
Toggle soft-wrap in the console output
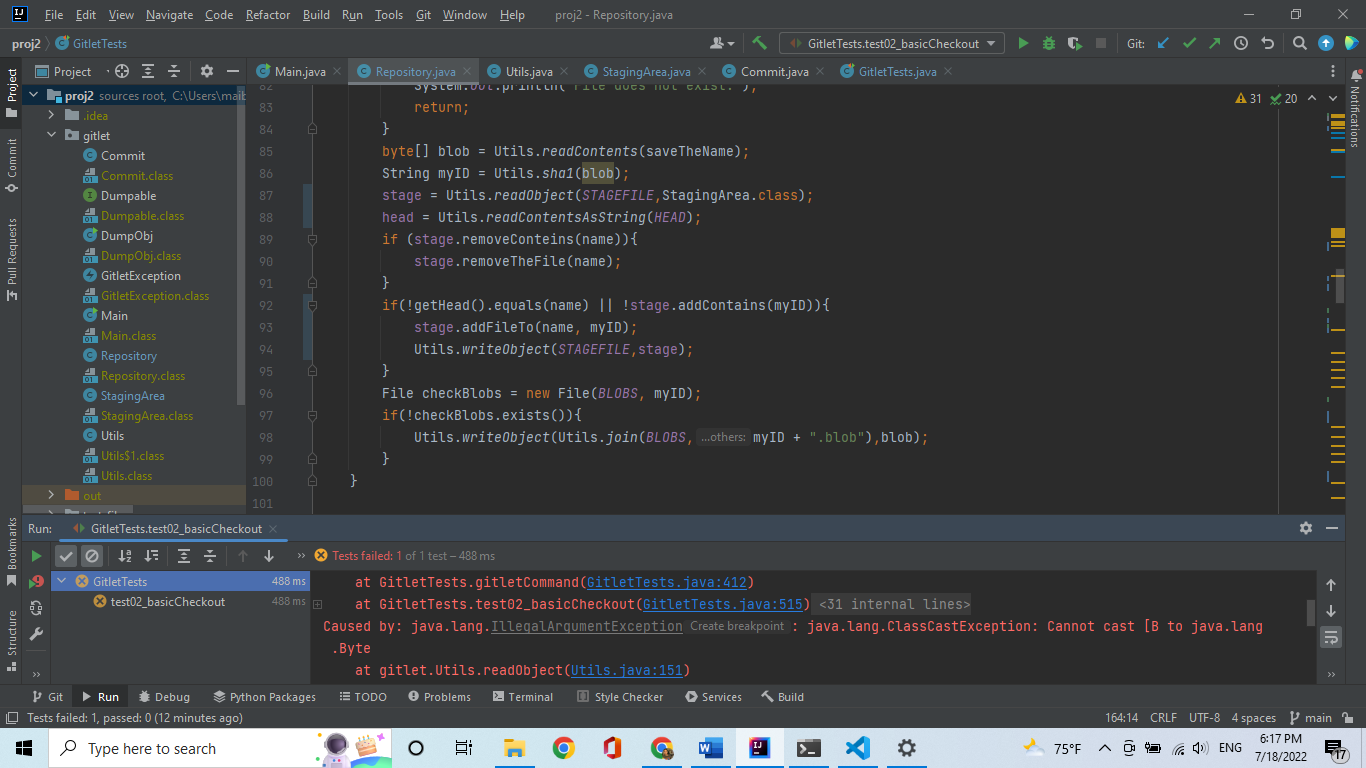click(x=1331, y=637)
